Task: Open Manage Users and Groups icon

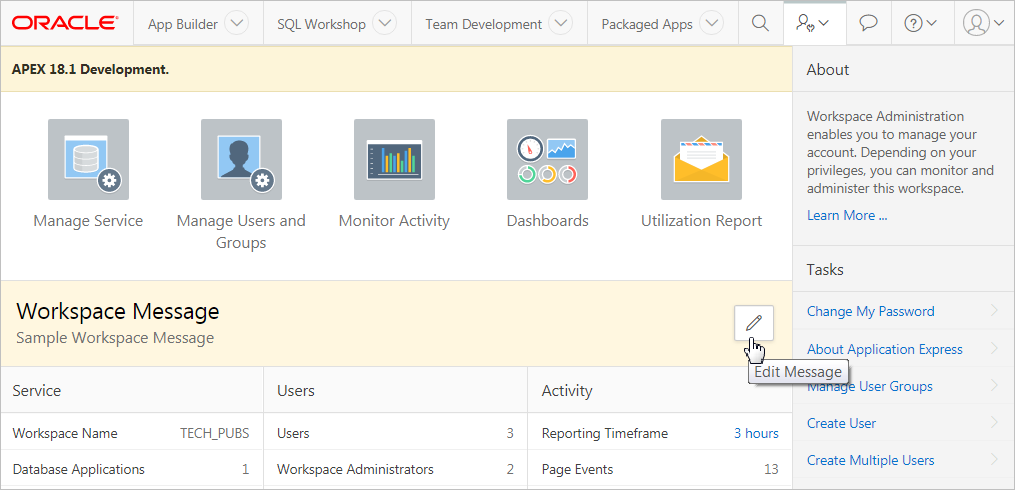Action: (241, 160)
